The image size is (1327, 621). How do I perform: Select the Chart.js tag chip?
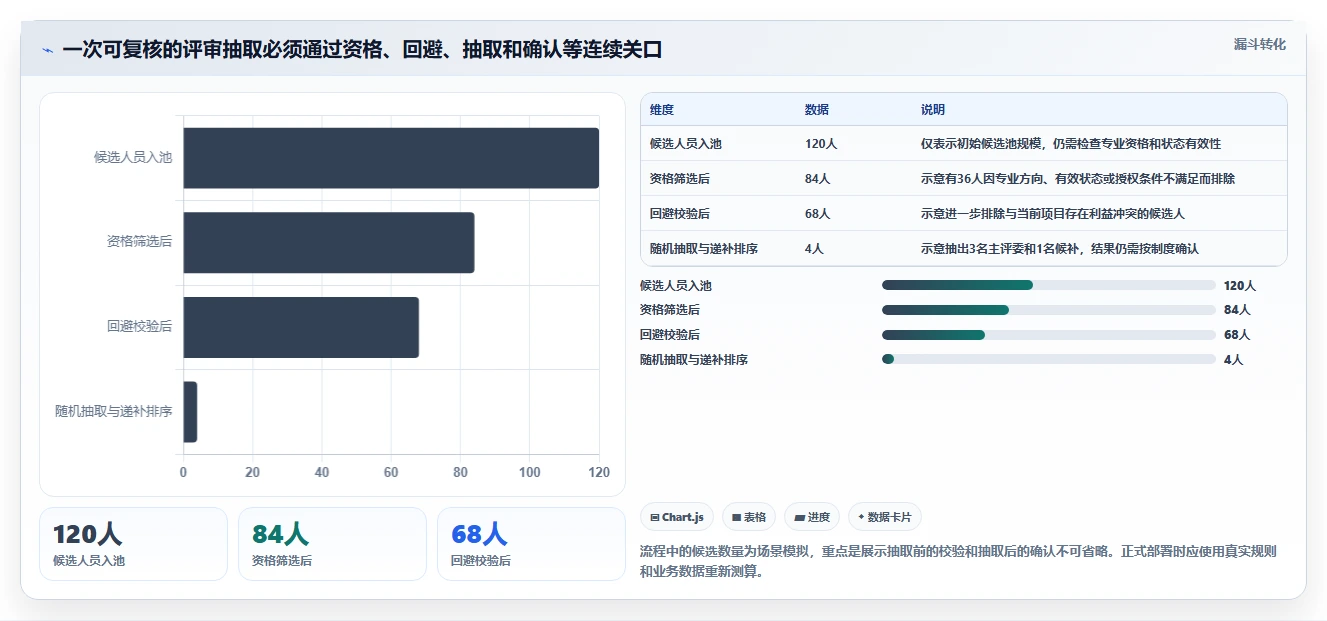677,517
